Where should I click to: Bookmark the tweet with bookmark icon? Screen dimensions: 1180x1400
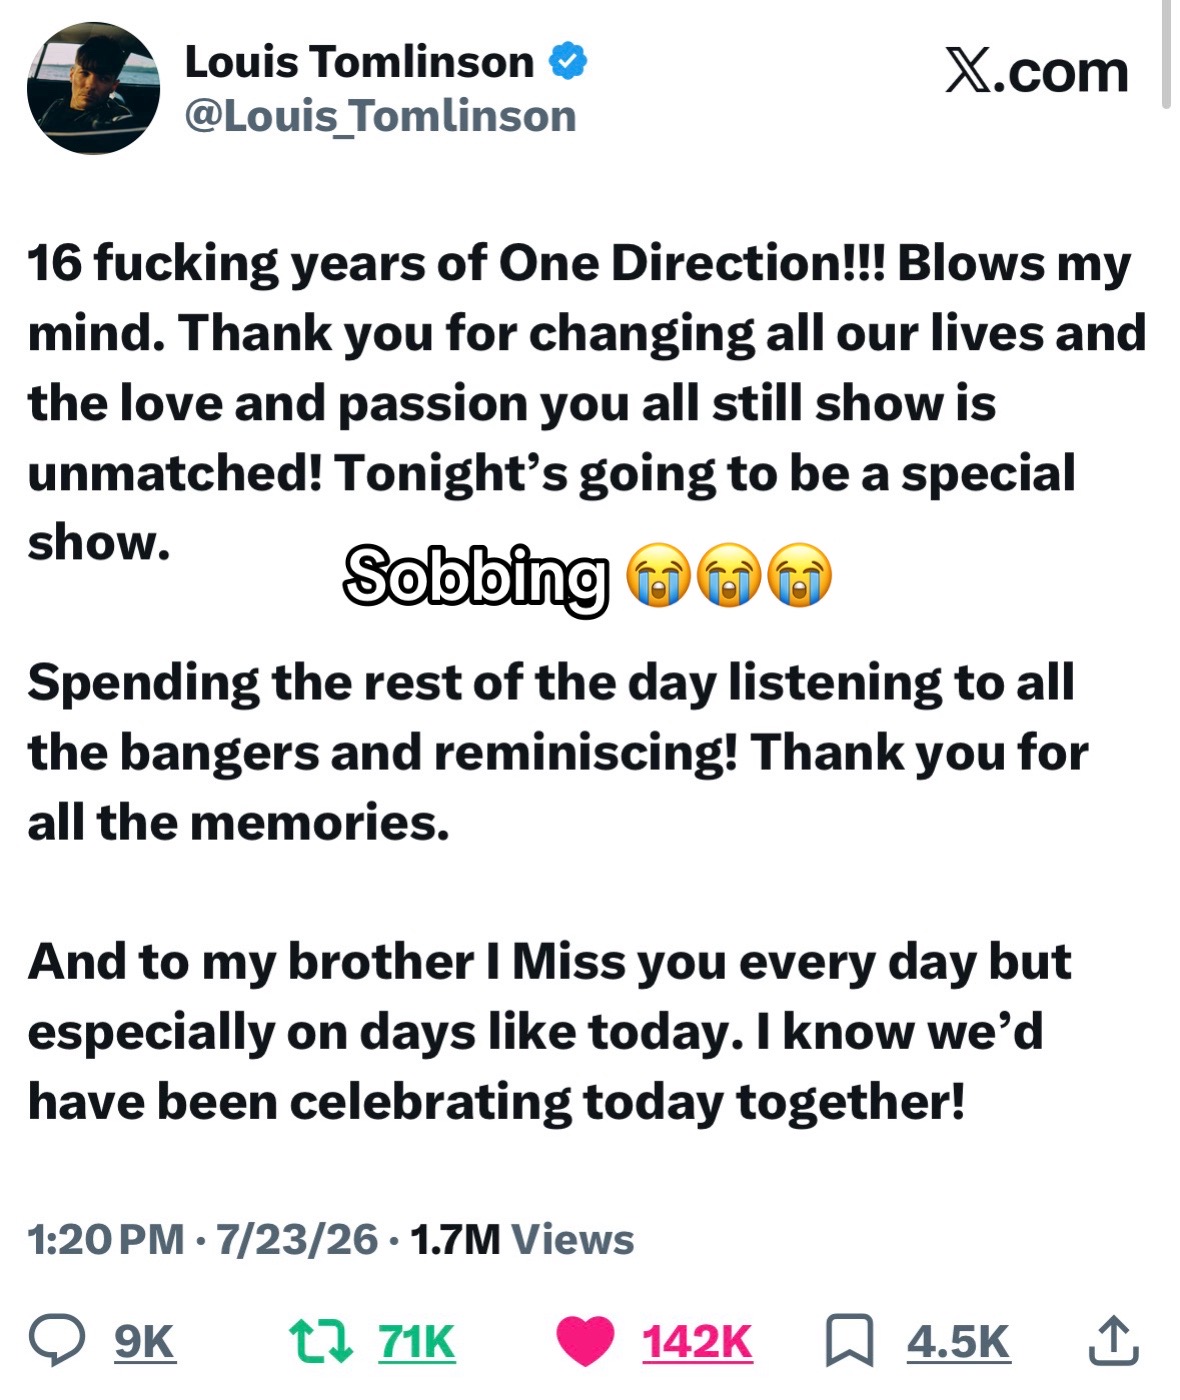point(849,1342)
